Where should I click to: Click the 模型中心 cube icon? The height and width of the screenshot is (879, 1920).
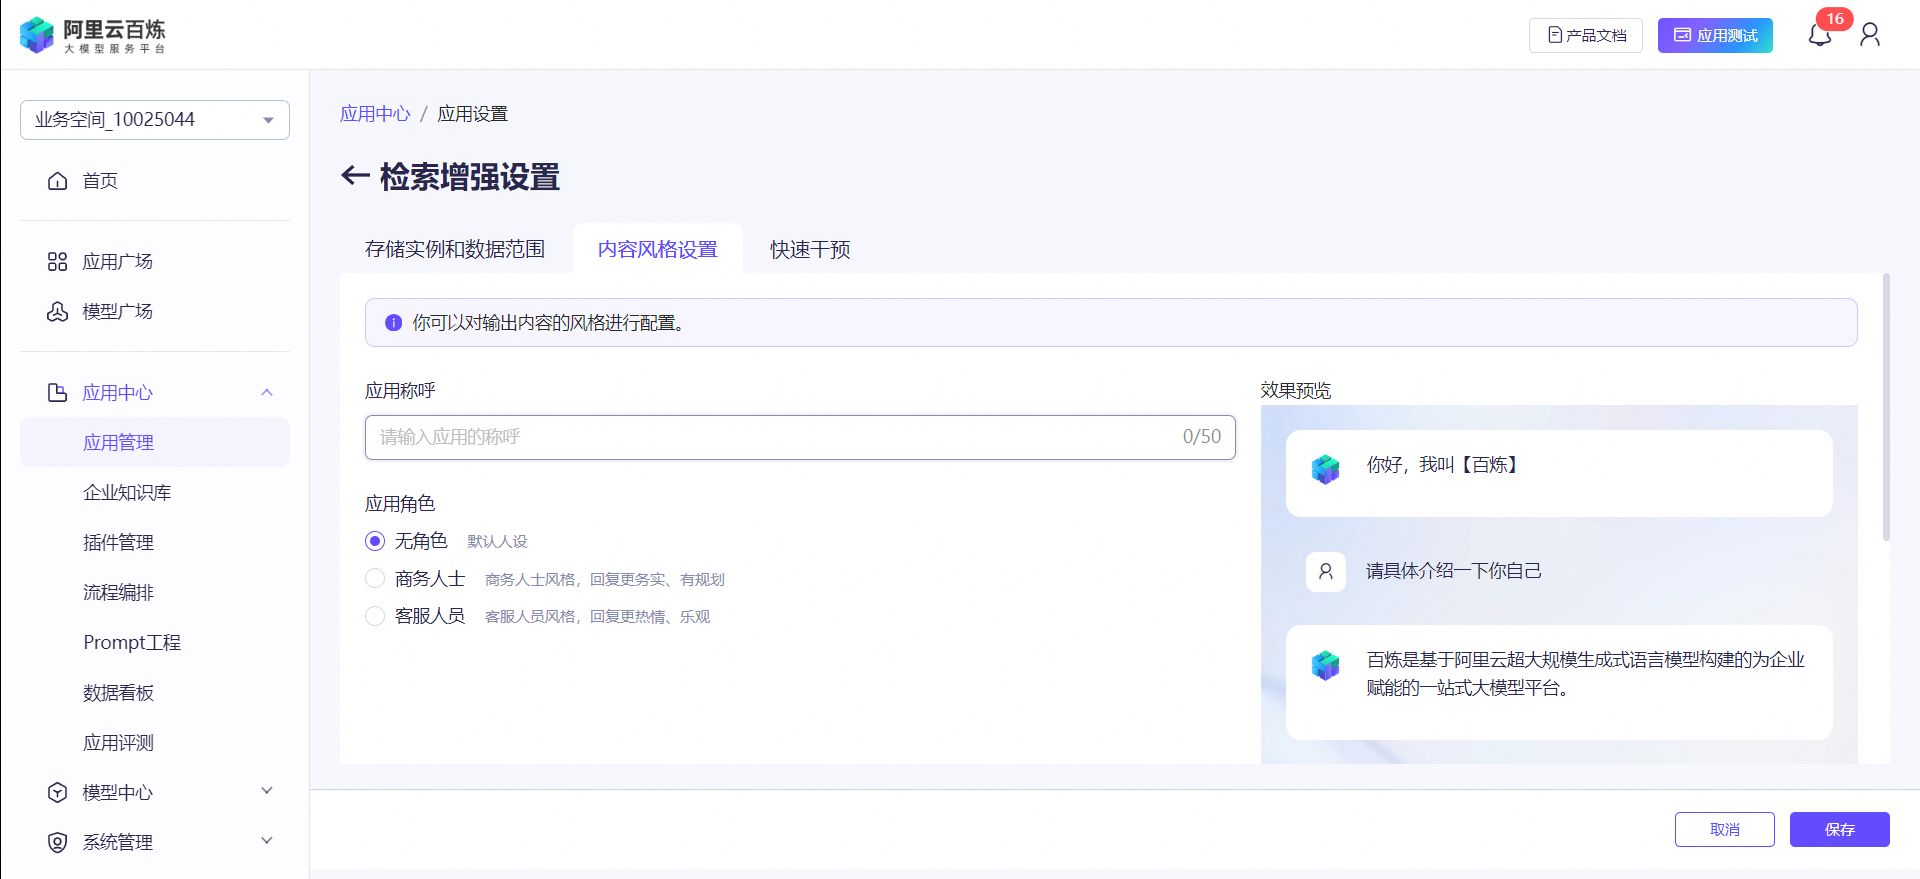point(58,793)
